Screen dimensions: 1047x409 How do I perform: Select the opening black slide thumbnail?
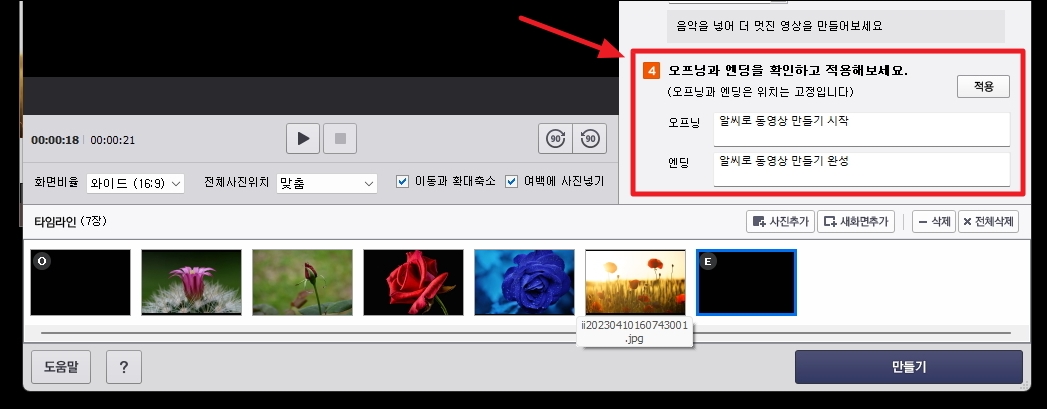(x=81, y=282)
